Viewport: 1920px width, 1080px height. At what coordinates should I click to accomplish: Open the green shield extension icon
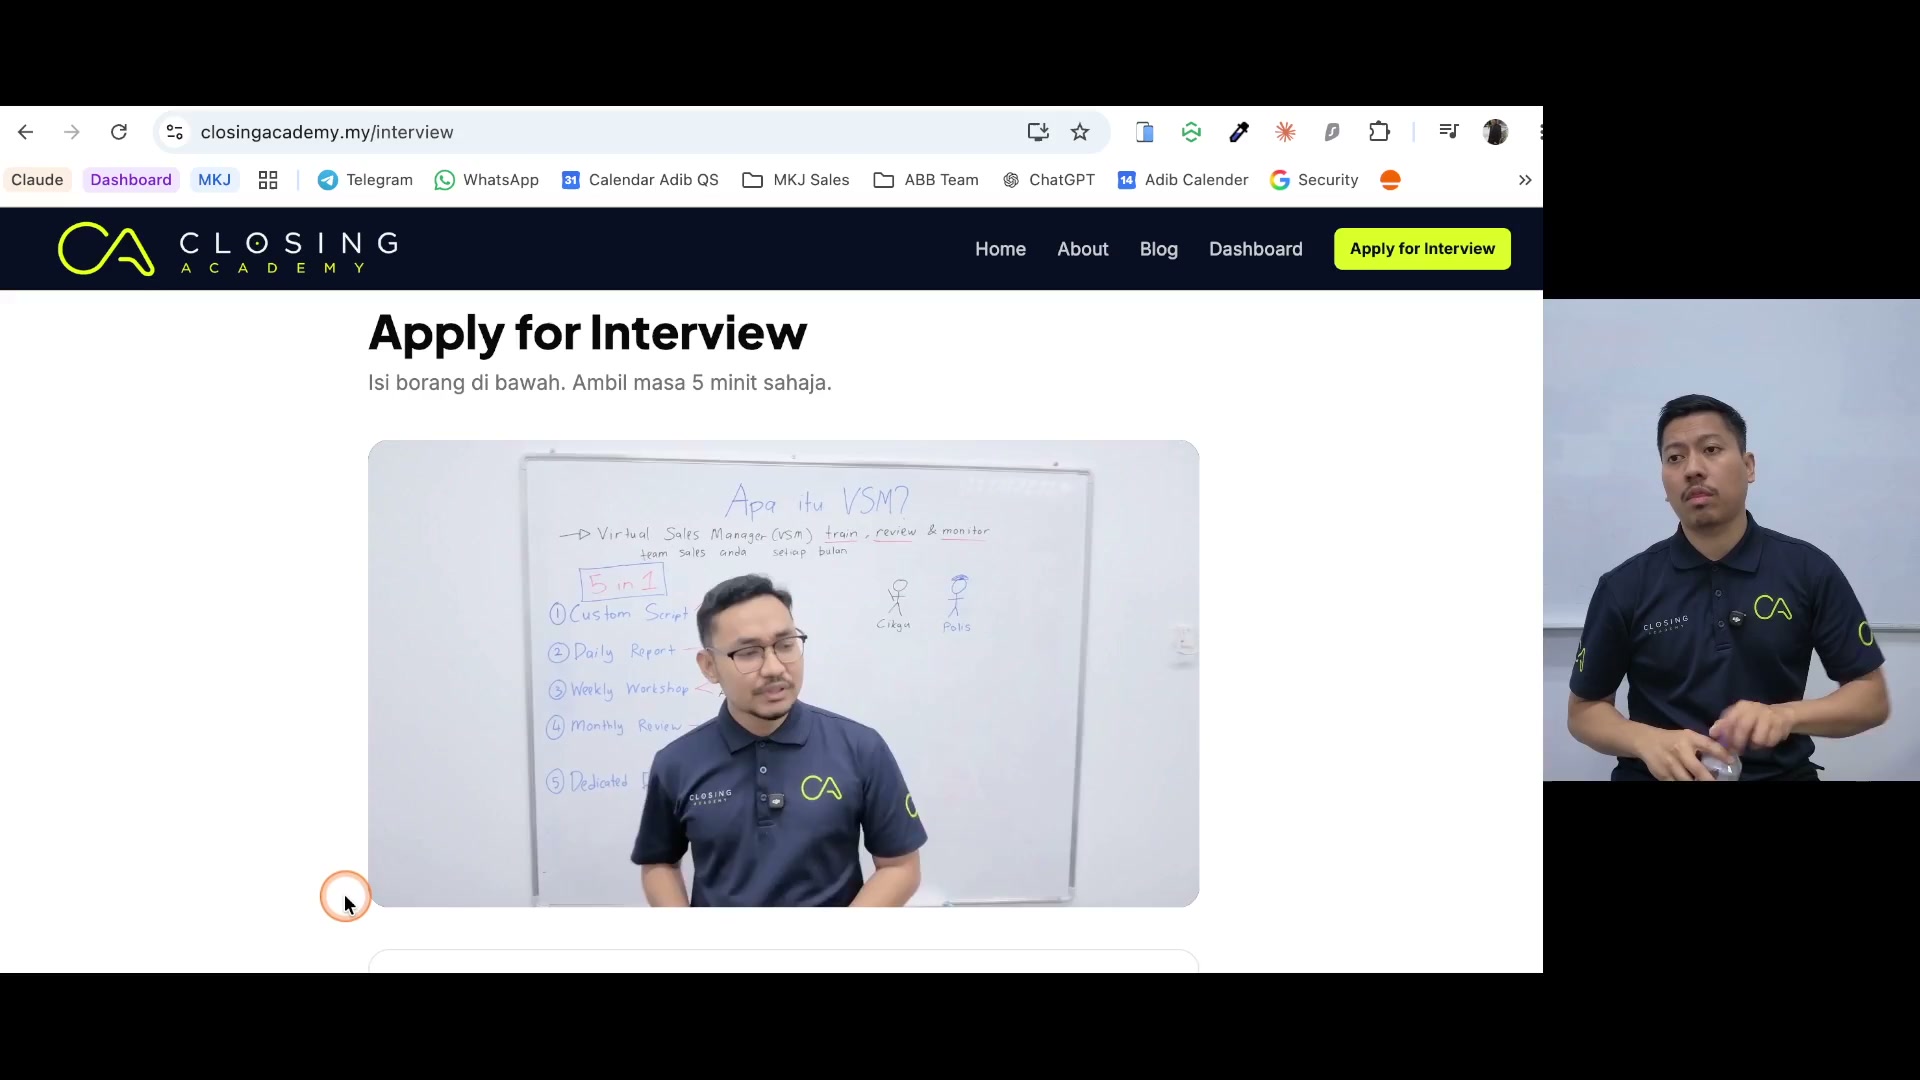click(1191, 132)
